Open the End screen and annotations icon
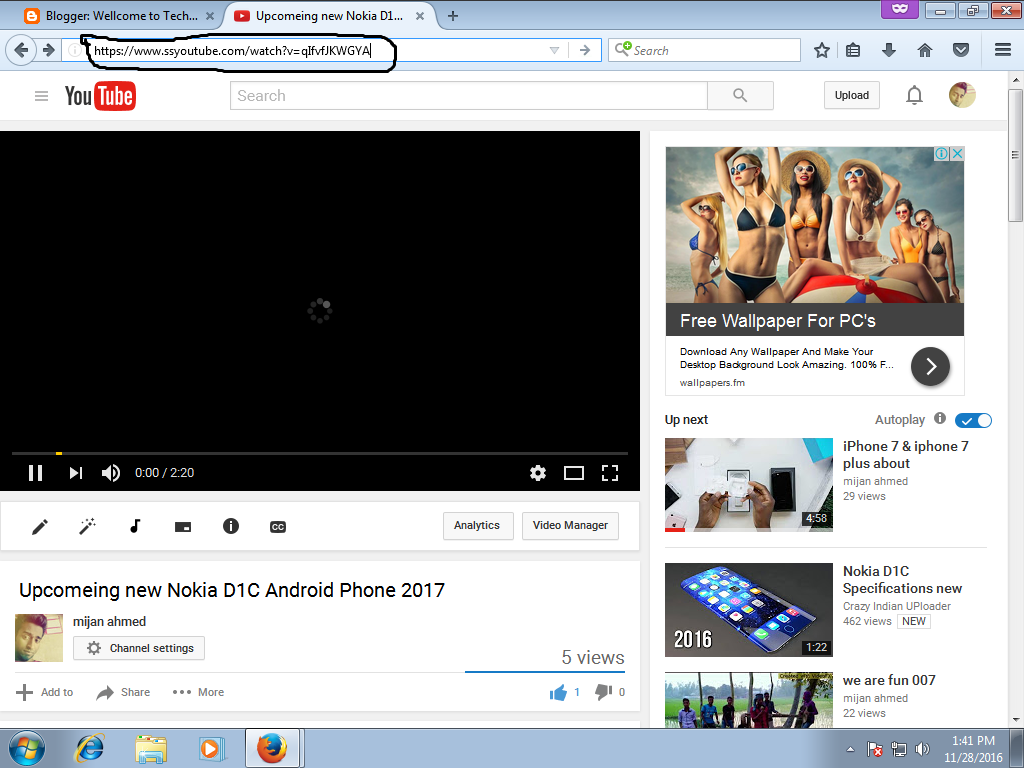The height and width of the screenshot is (768, 1024). coord(183,526)
